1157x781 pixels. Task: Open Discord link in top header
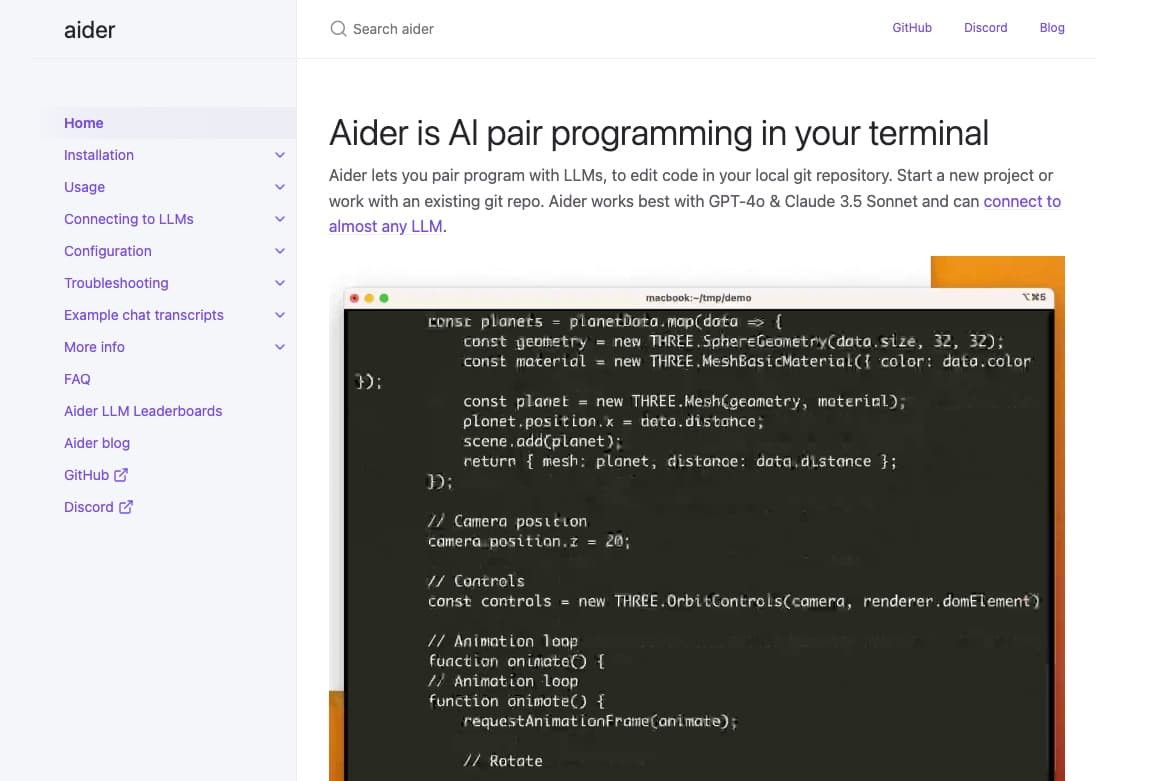[x=985, y=28]
